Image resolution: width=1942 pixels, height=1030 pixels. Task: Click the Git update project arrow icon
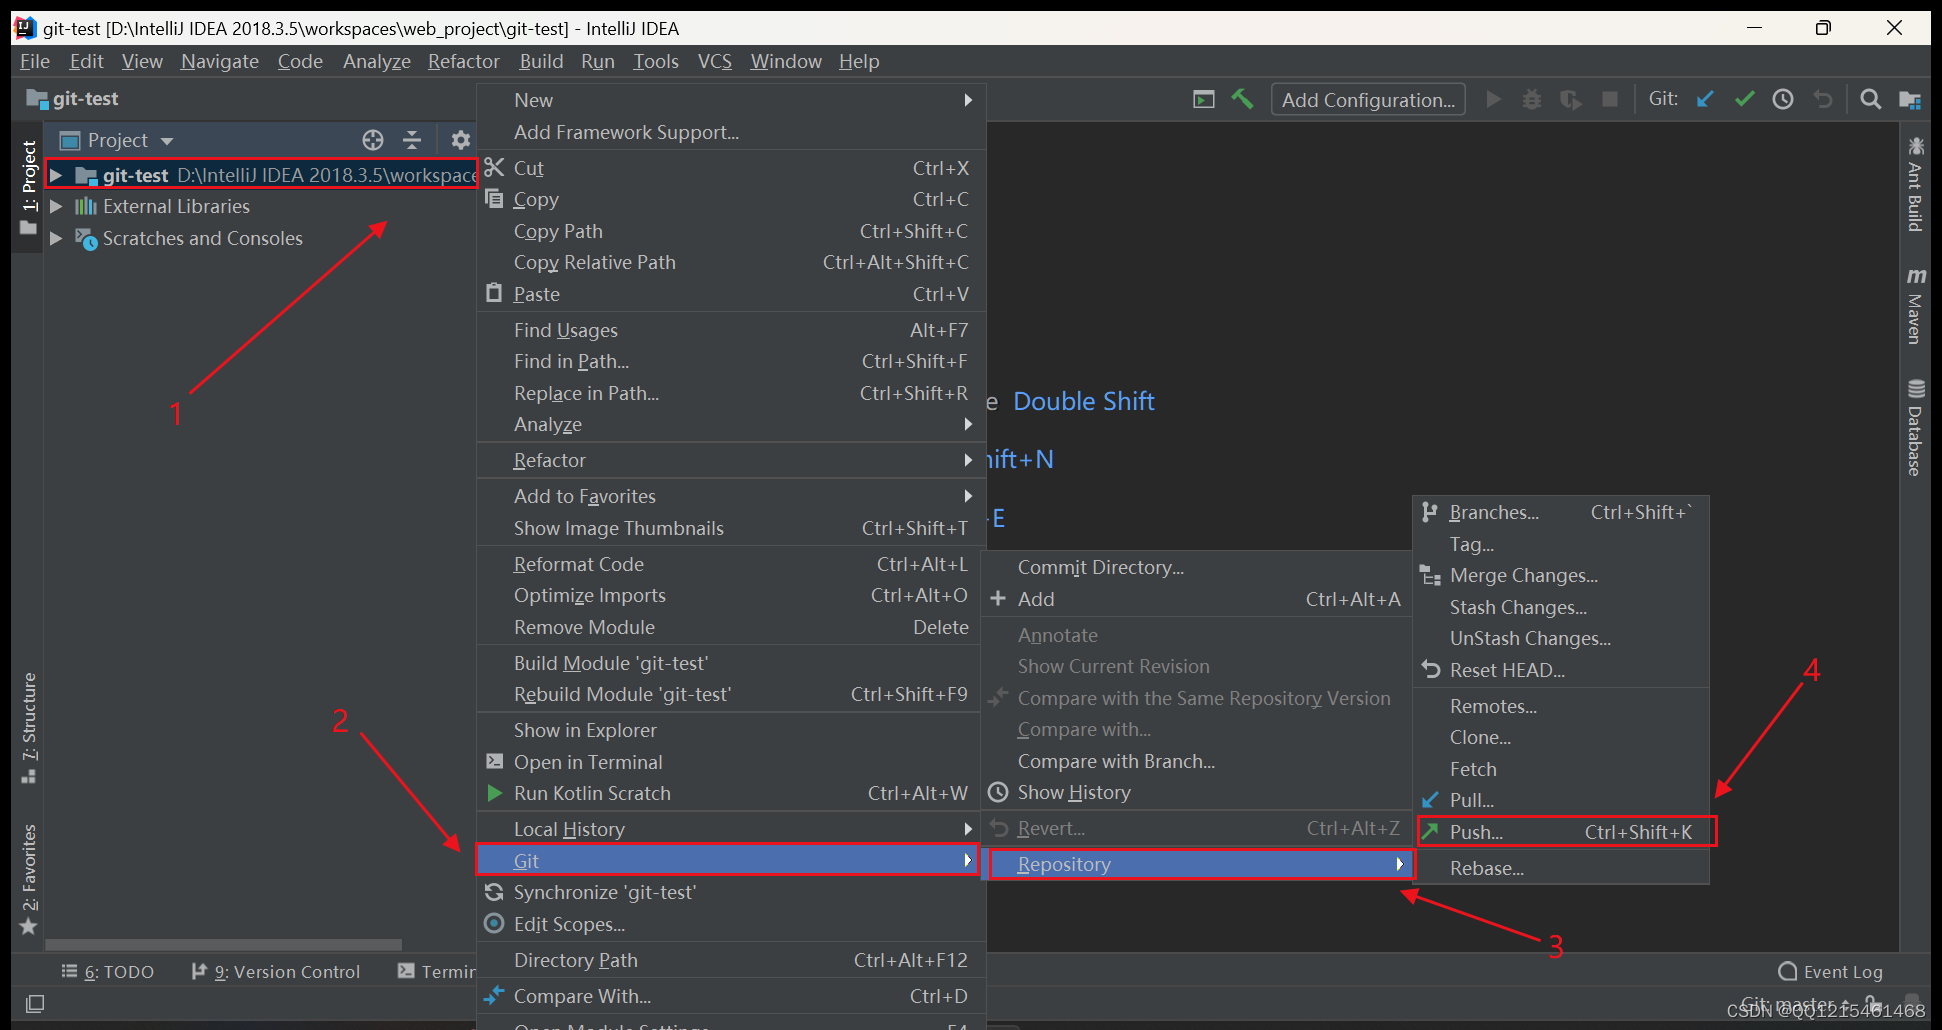[x=1705, y=99]
